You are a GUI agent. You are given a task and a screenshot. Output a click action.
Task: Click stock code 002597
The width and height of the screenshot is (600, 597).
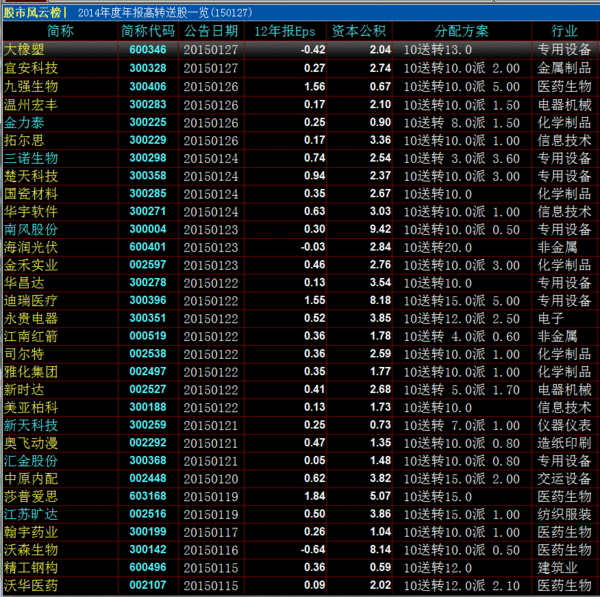148,264
